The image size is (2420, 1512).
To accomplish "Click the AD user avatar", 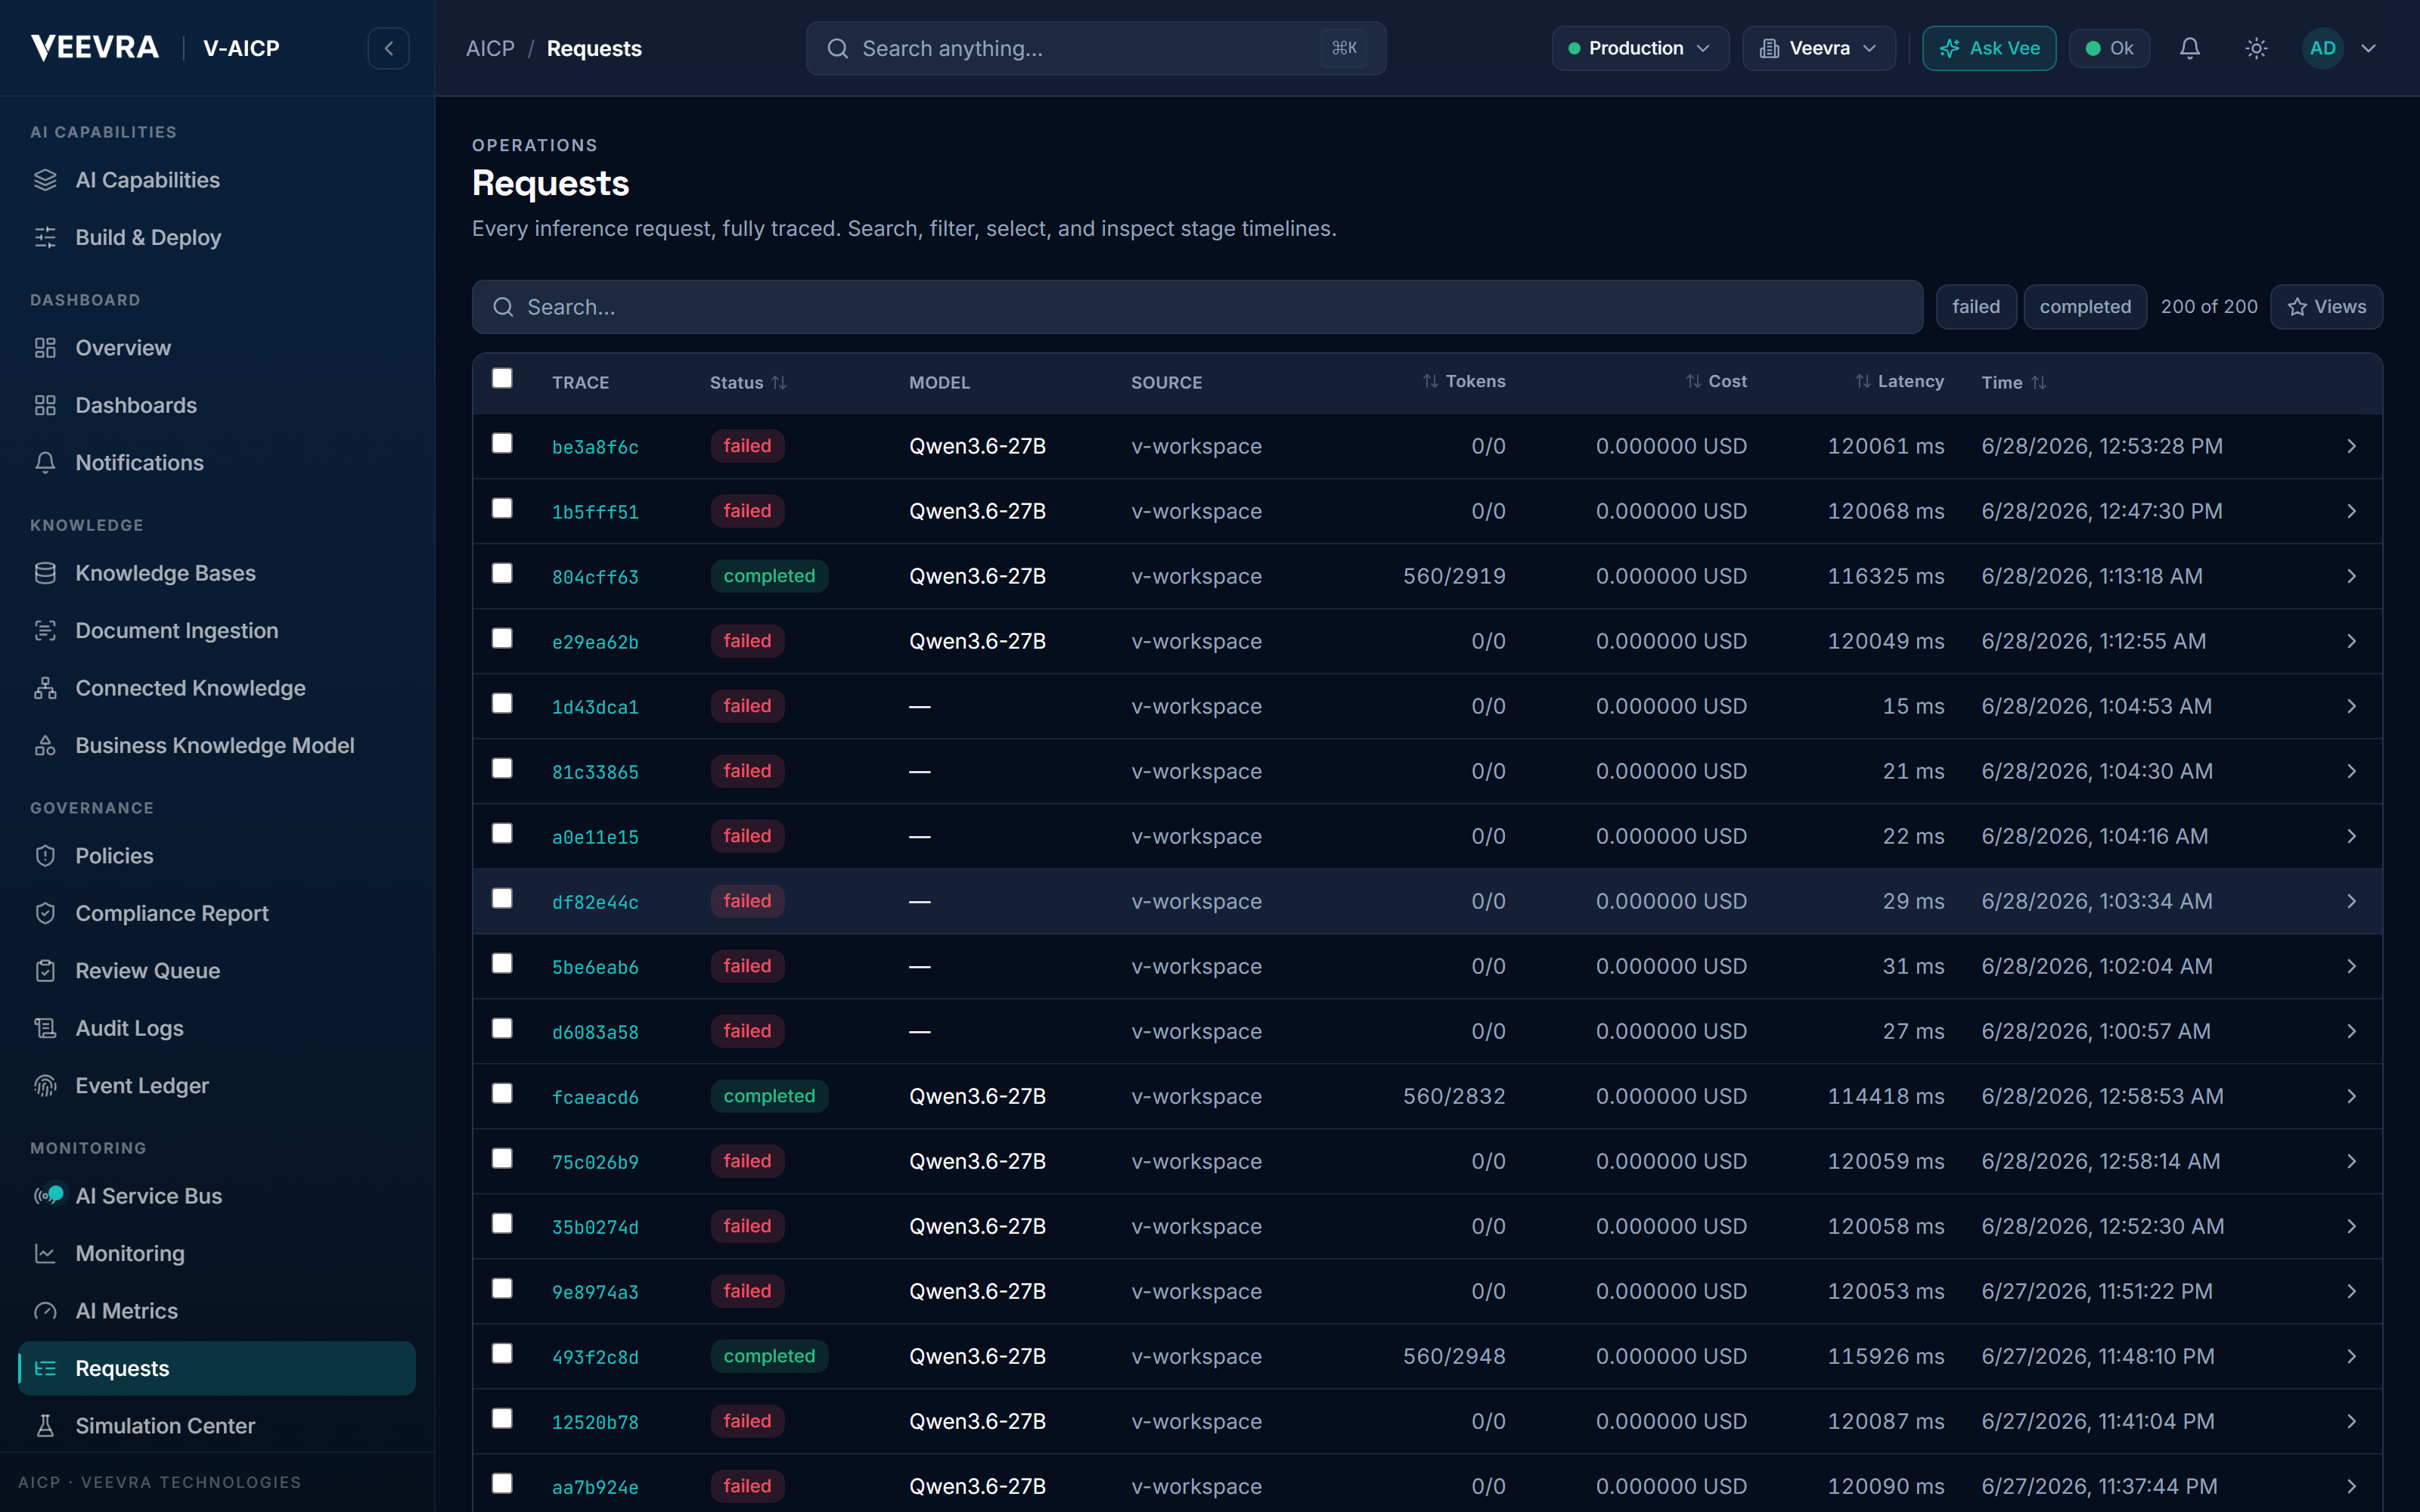I will (x=2322, y=48).
